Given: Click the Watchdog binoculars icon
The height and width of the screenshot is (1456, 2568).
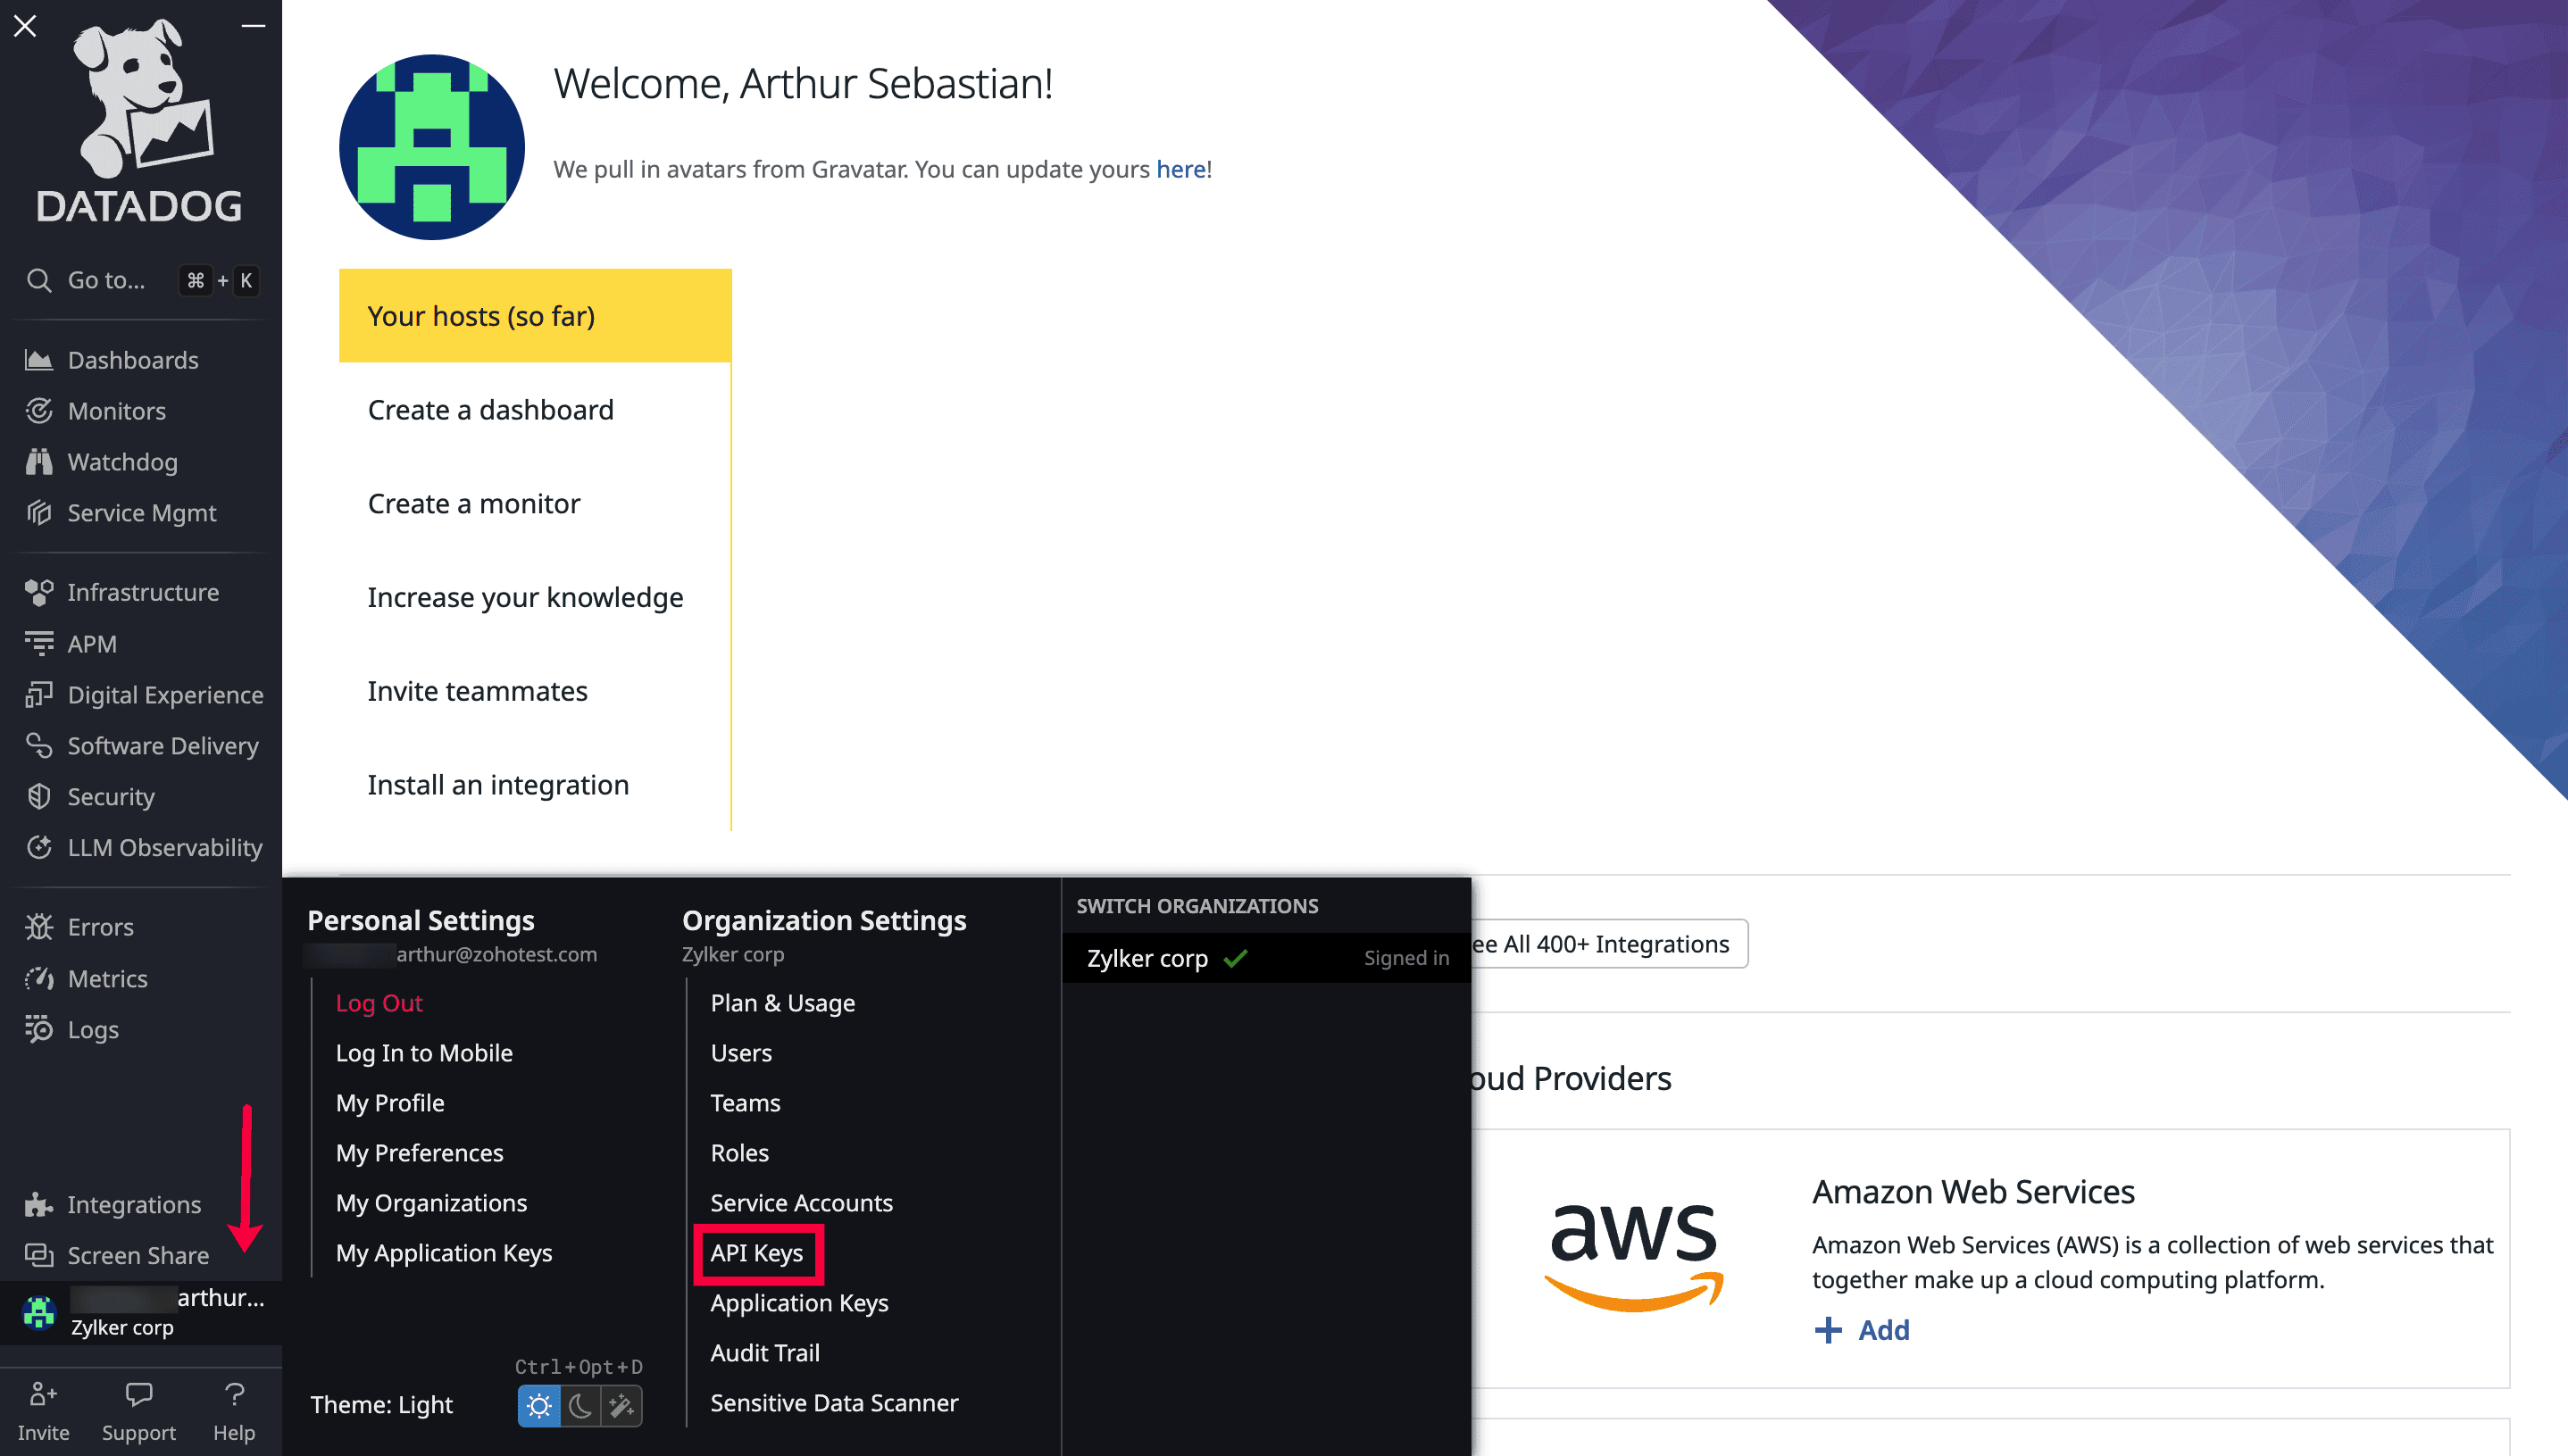Looking at the screenshot, I should pyautogui.click(x=39, y=462).
